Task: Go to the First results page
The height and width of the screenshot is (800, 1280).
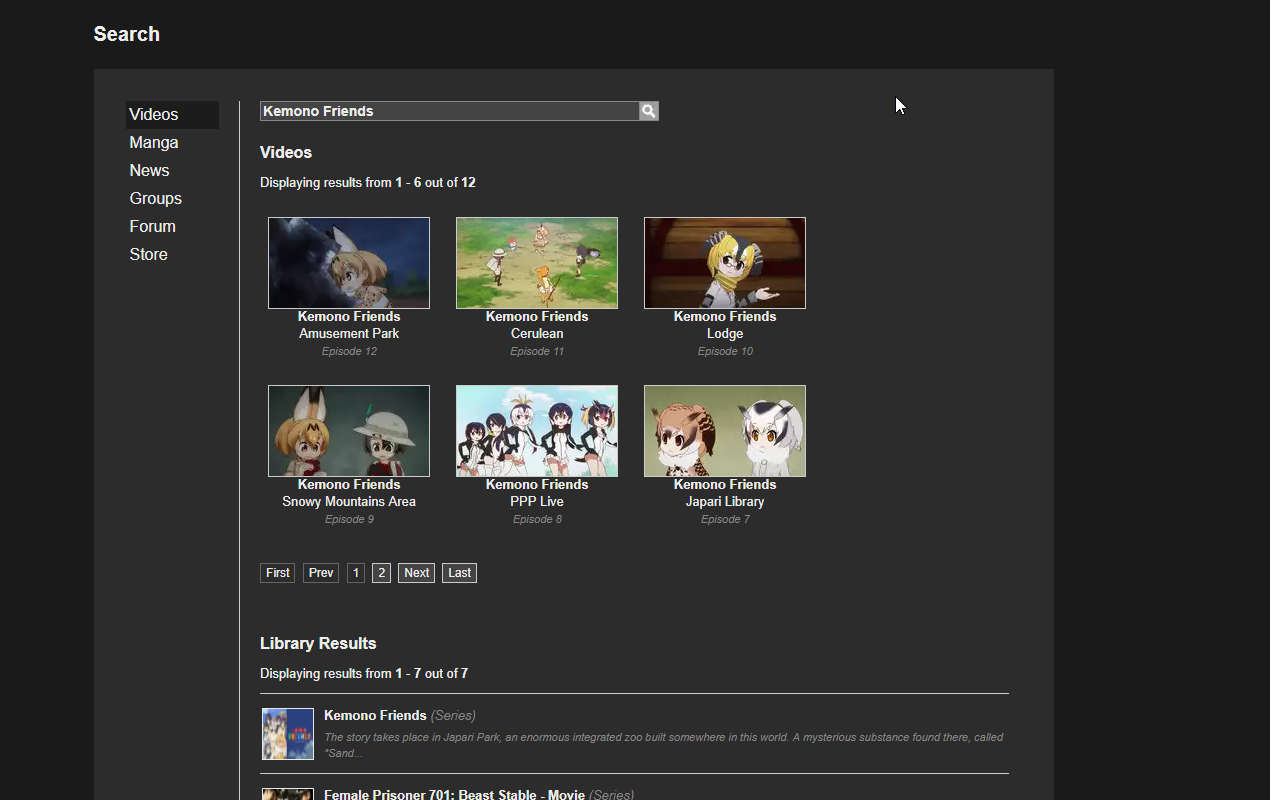Action: pyautogui.click(x=277, y=573)
